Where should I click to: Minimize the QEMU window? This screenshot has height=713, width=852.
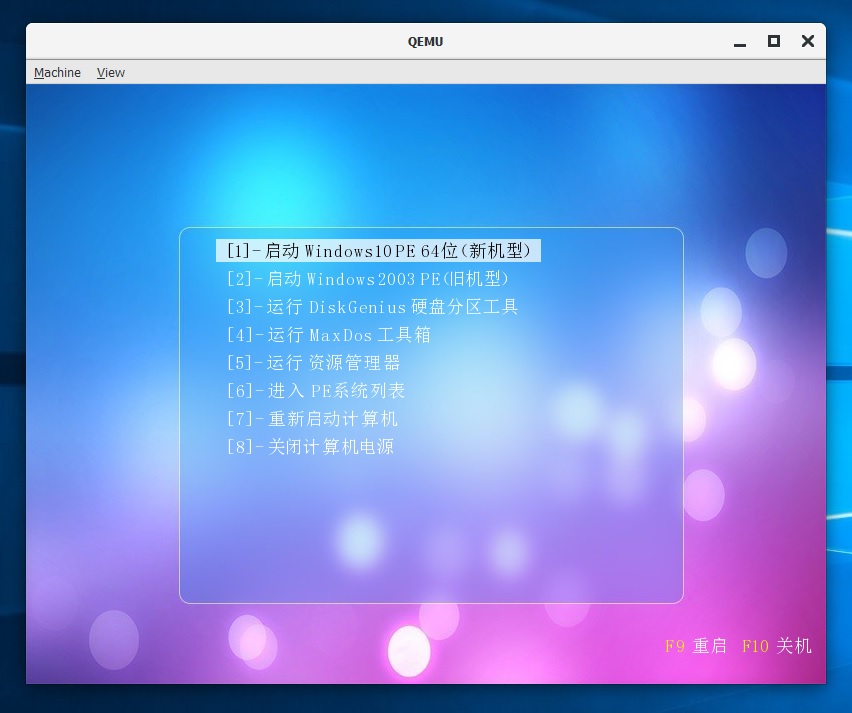pyautogui.click(x=740, y=42)
